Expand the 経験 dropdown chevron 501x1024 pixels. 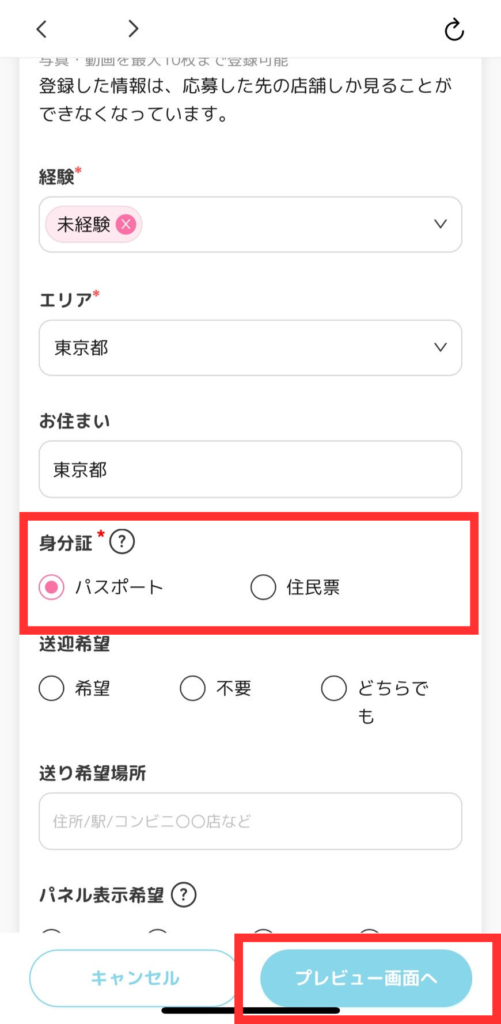(441, 224)
